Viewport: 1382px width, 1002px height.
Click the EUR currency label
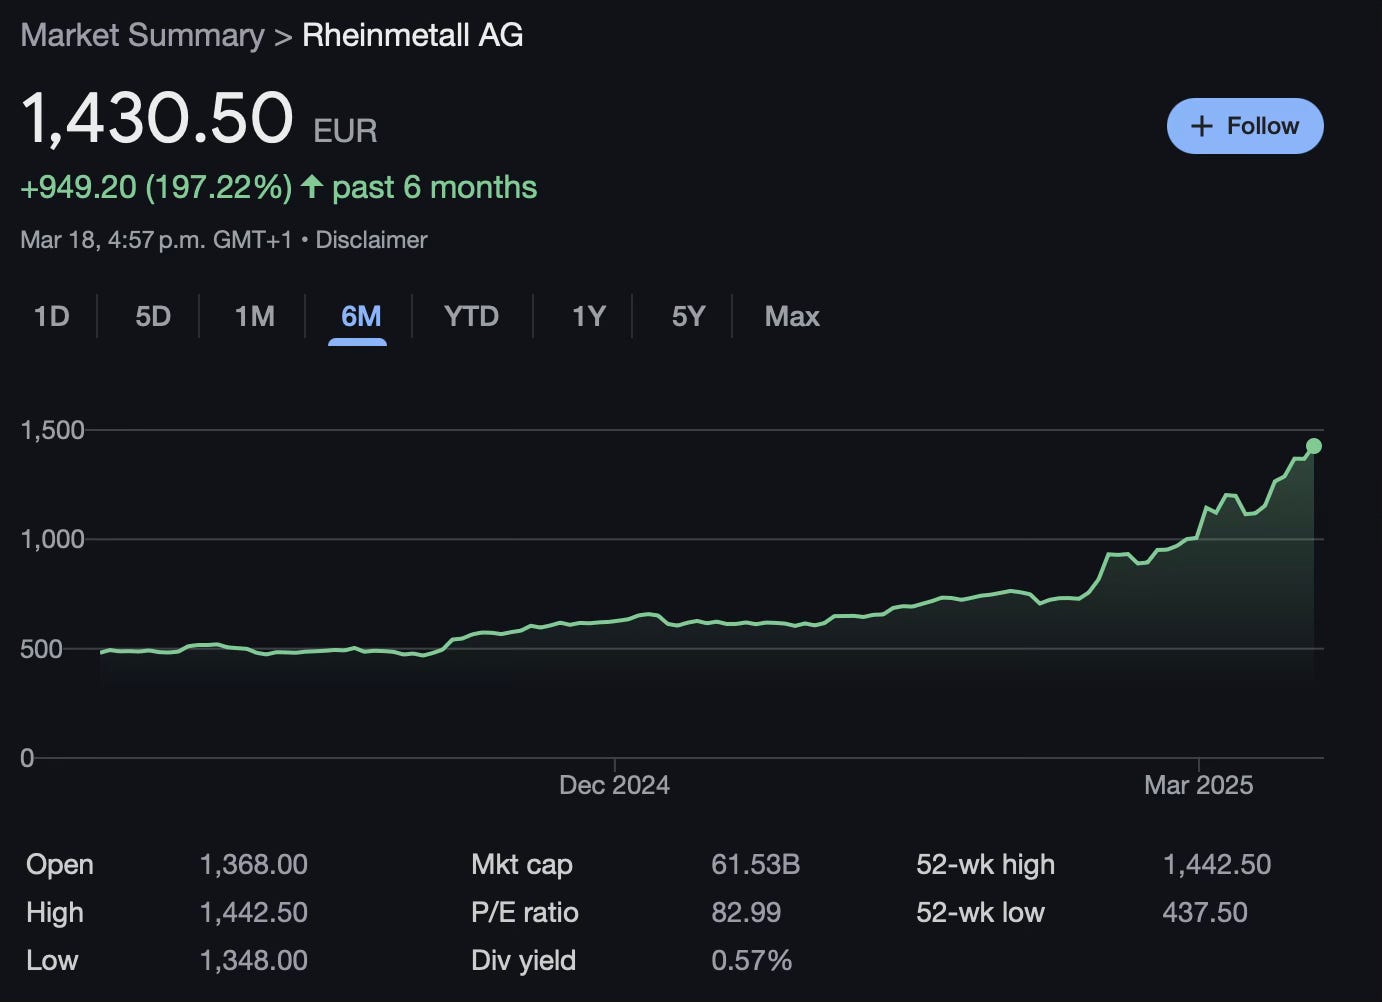point(345,131)
